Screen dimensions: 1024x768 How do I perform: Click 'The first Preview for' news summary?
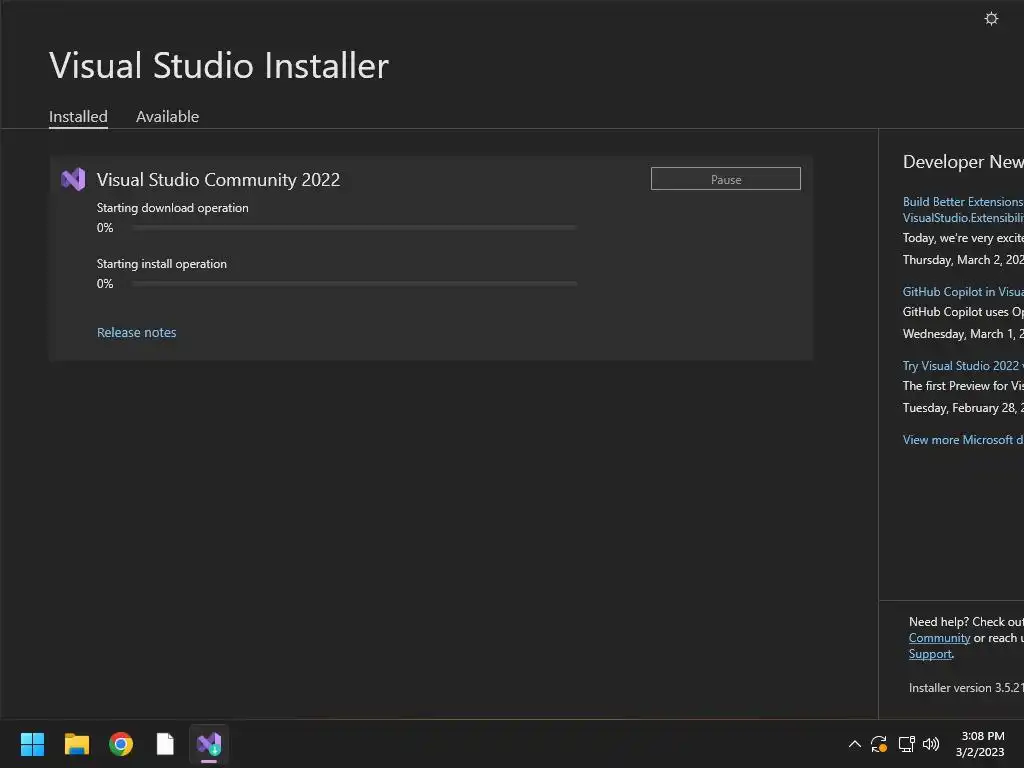coord(963,385)
